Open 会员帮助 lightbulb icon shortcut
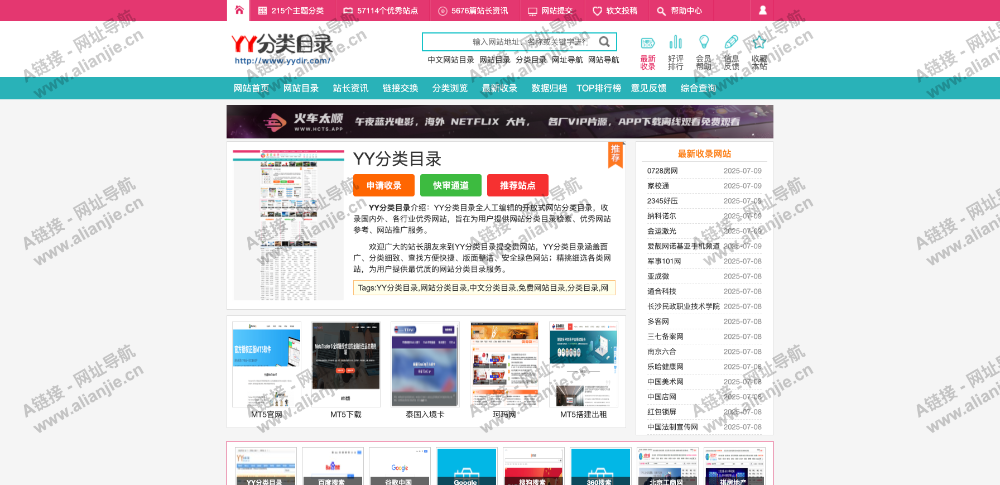Image resolution: width=1000 pixels, height=485 pixels. (703, 43)
